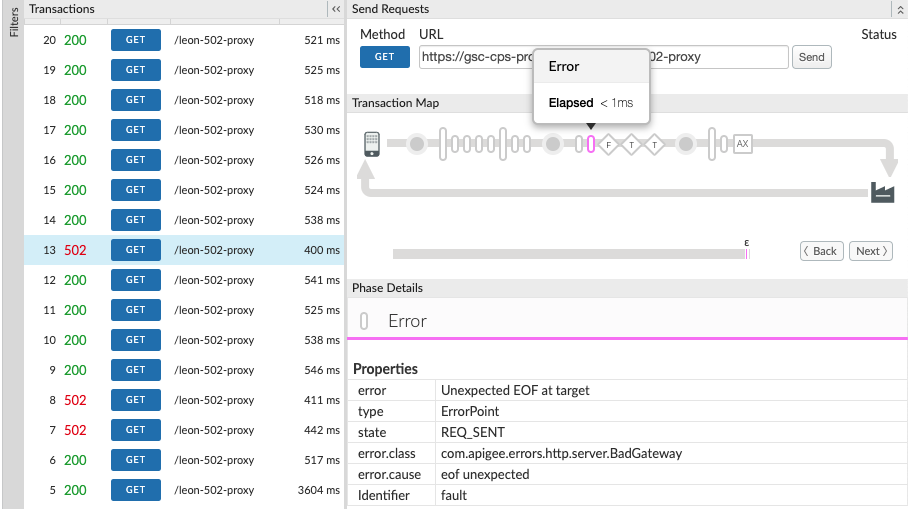
Task: Select the F condition diamond in flow
Action: click(608, 144)
